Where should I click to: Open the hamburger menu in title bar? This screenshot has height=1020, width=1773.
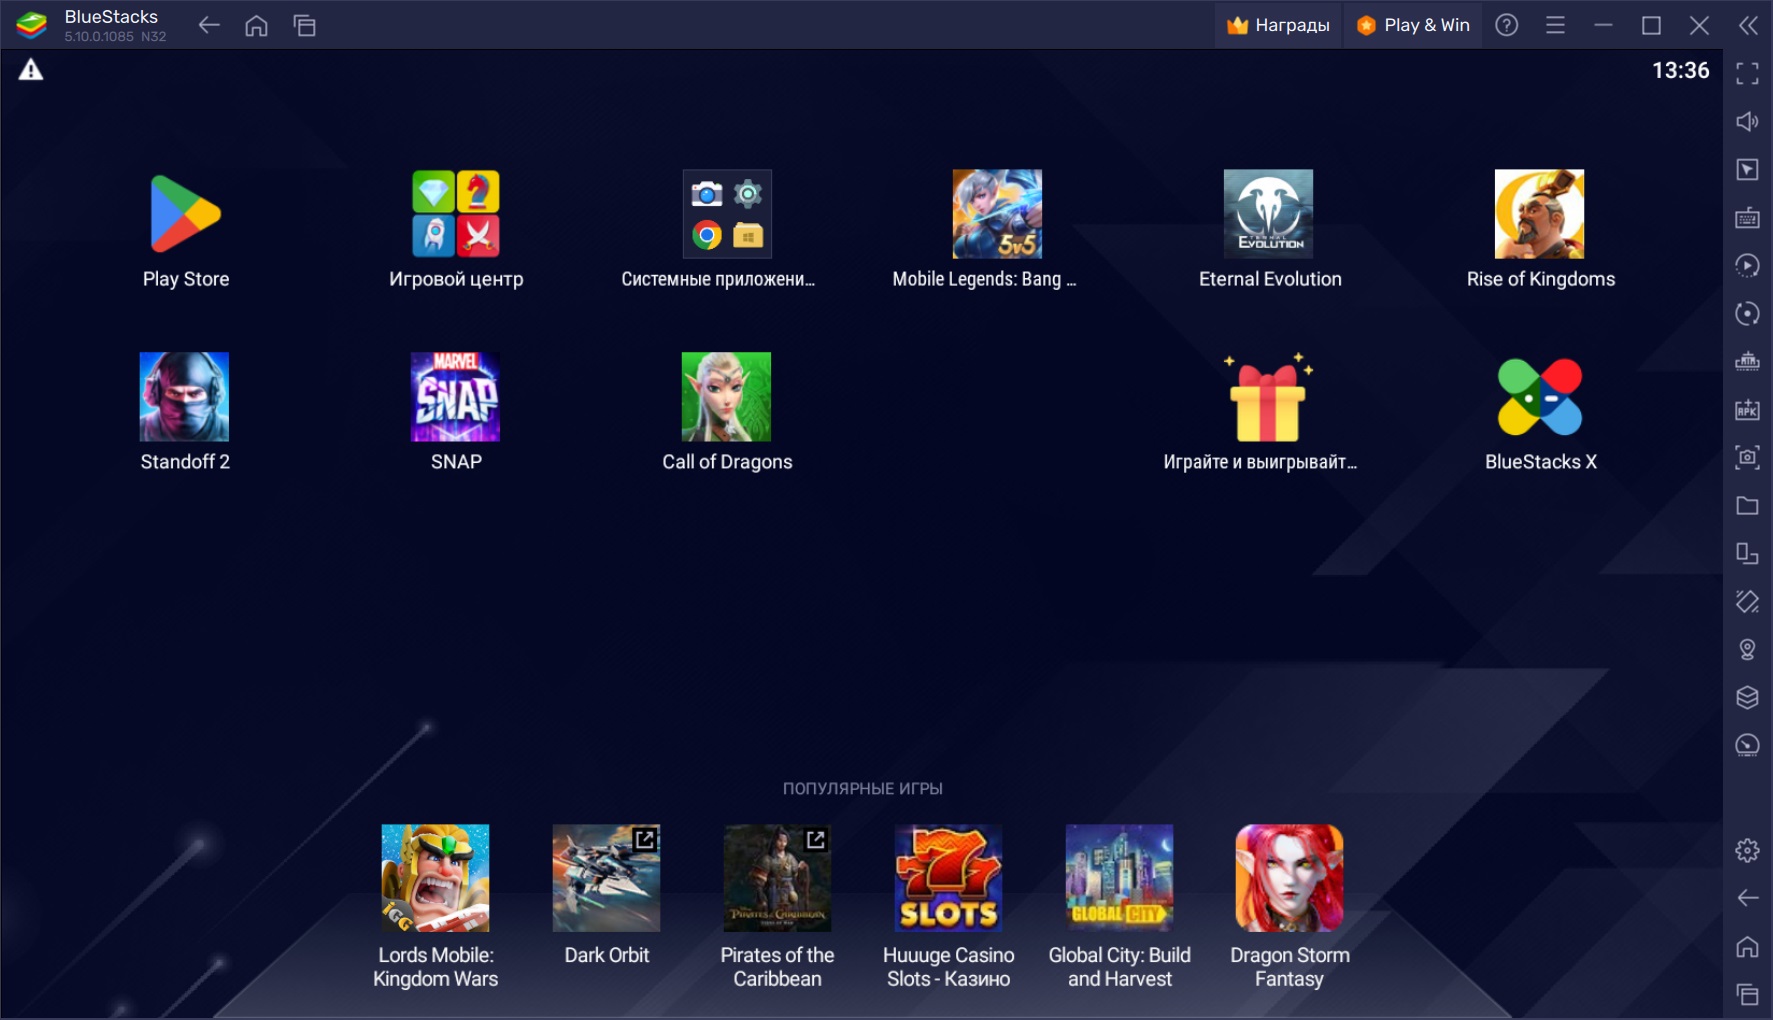(1555, 25)
